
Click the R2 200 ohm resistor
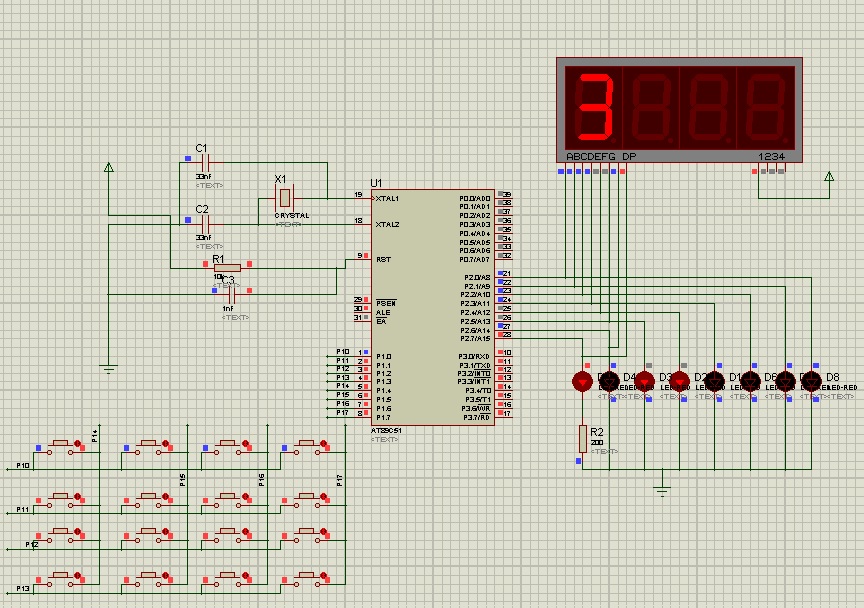click(x=582, y=437)
